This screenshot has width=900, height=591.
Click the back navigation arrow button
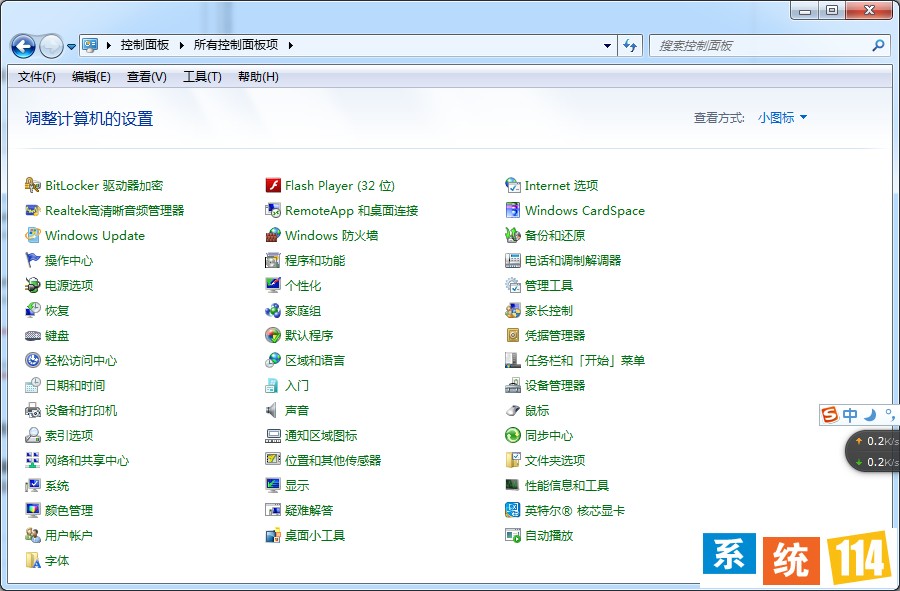(x=23, y=46)
